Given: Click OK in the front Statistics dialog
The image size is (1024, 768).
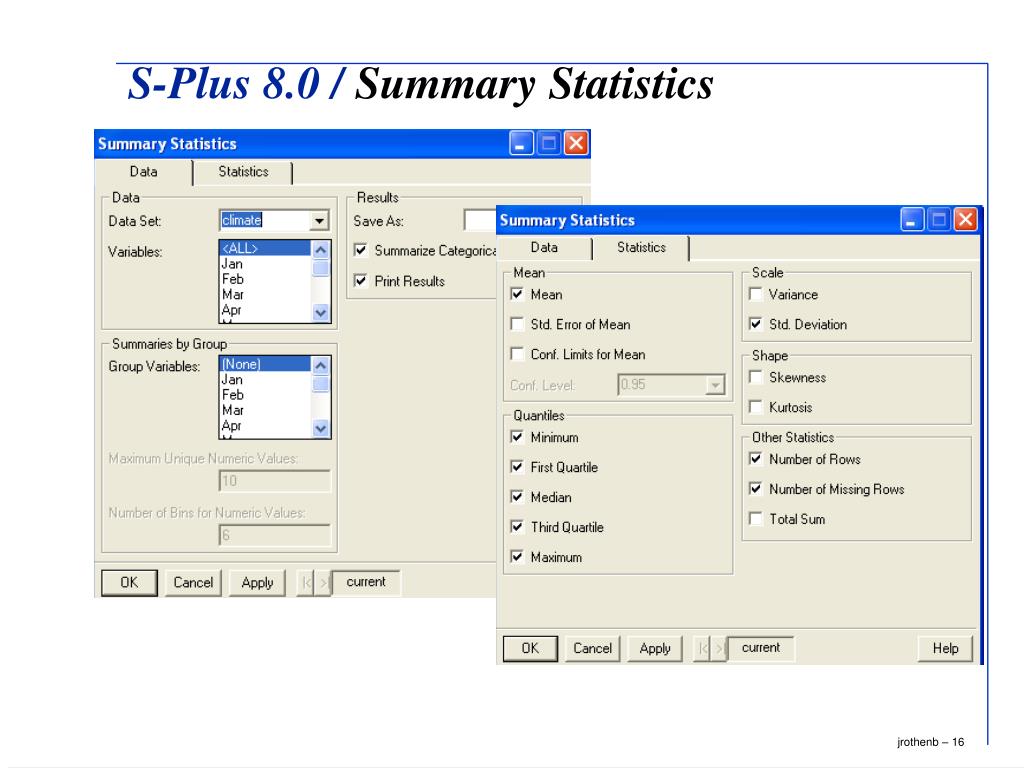Looking at the screenshot, I should [x=530, y=648].
